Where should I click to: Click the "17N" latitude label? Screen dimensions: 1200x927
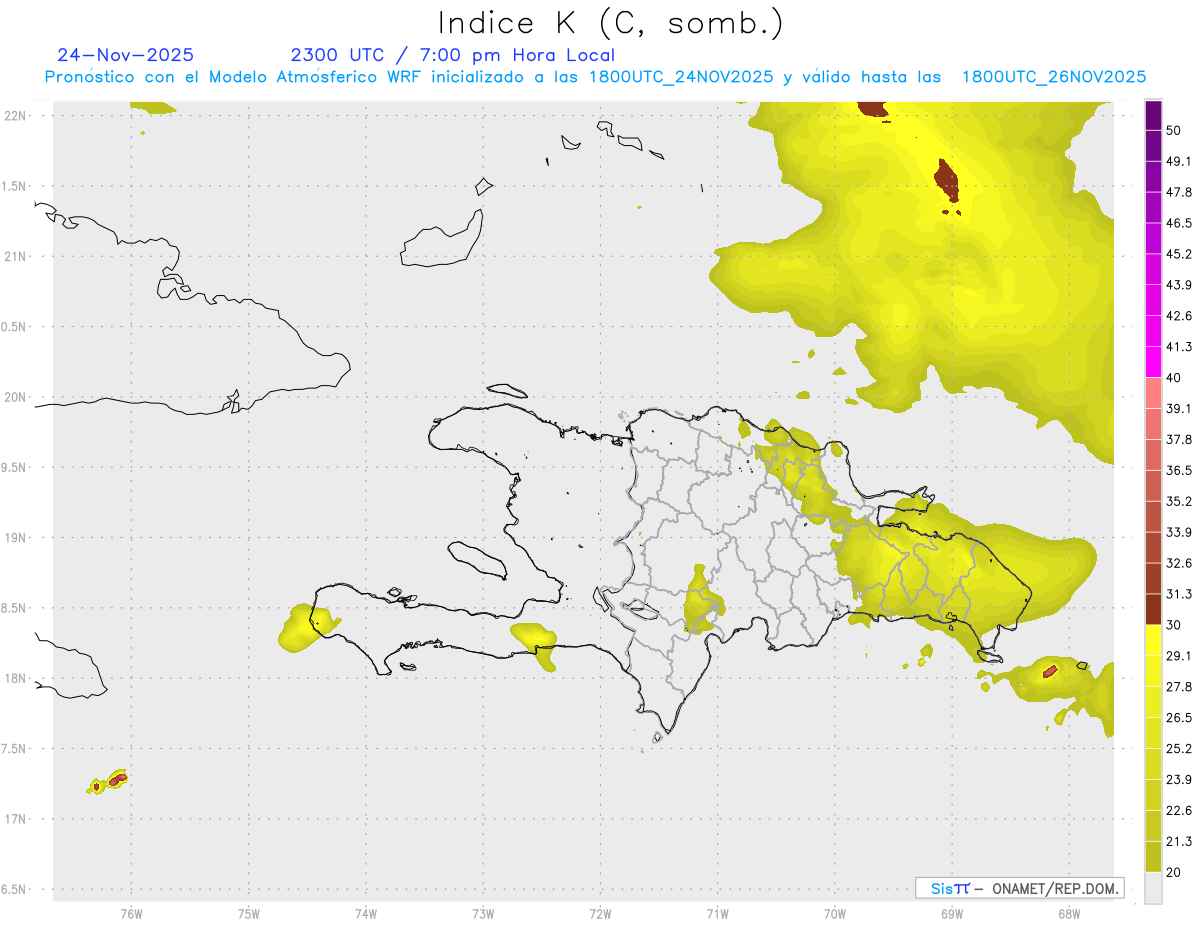[16, 819]
